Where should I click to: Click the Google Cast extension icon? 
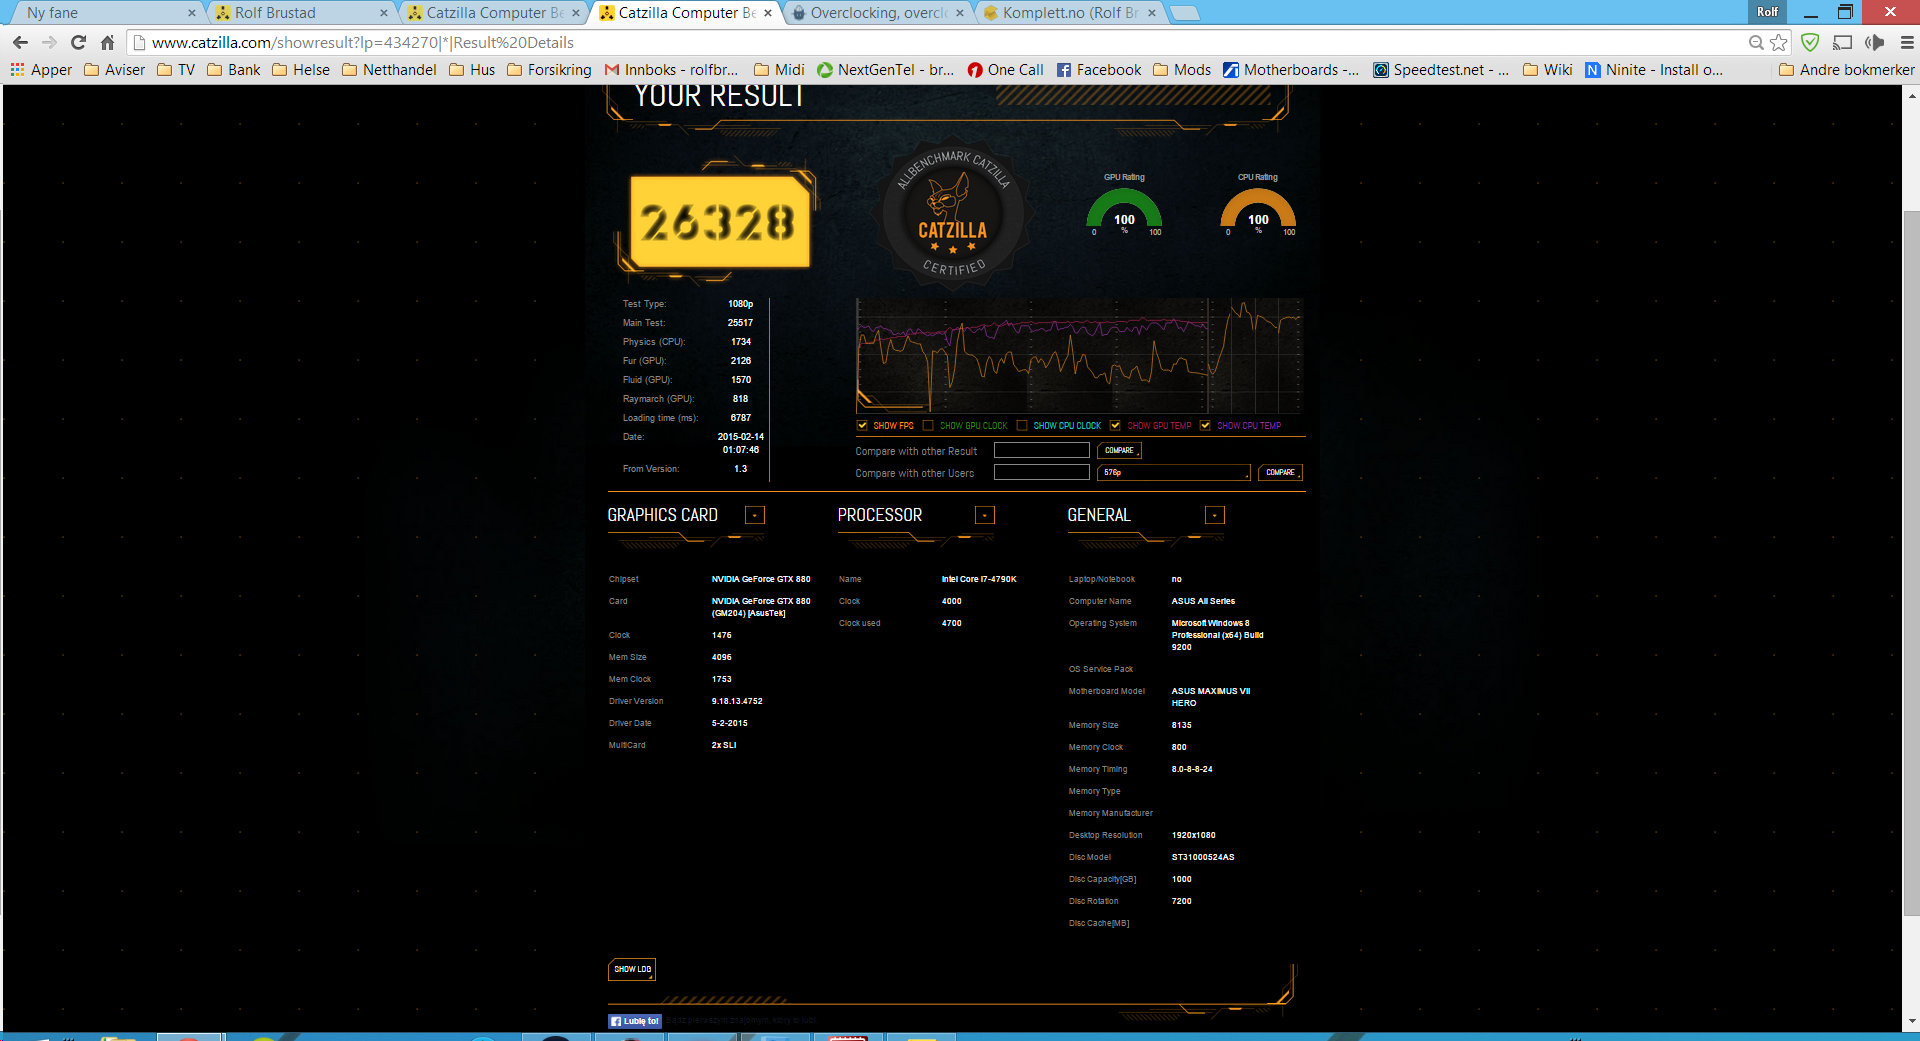(1842, 42)
